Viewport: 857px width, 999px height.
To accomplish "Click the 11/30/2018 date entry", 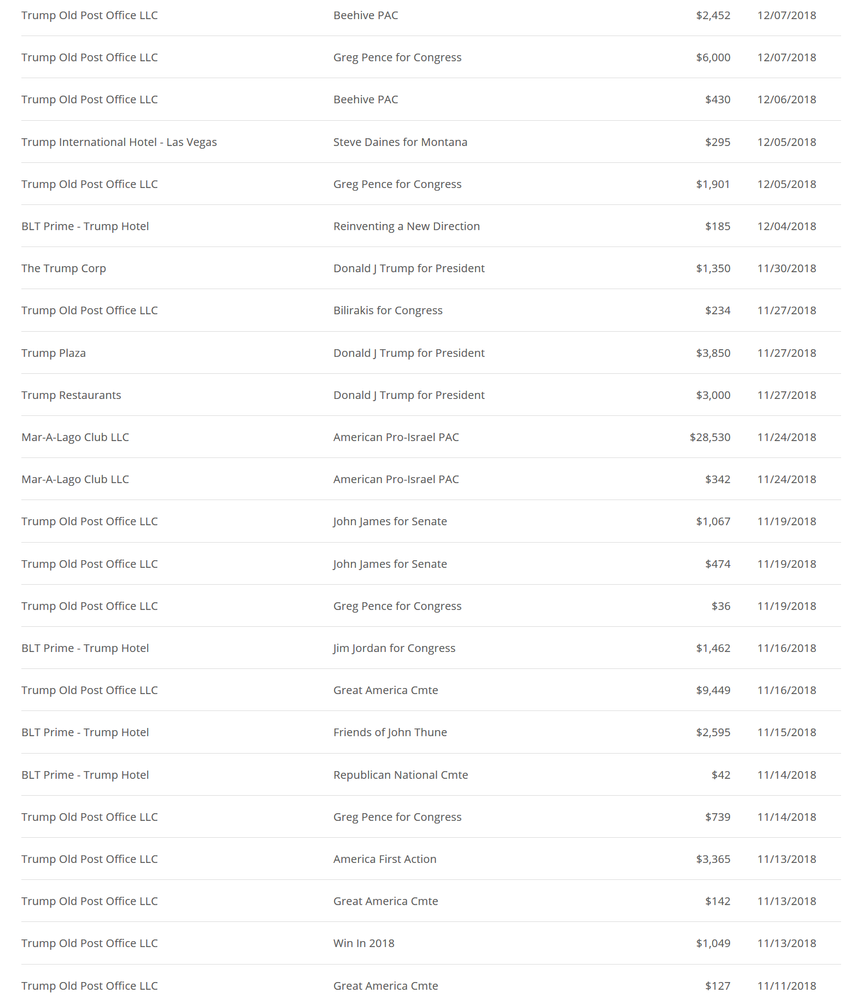I will [x=786, y=268].
